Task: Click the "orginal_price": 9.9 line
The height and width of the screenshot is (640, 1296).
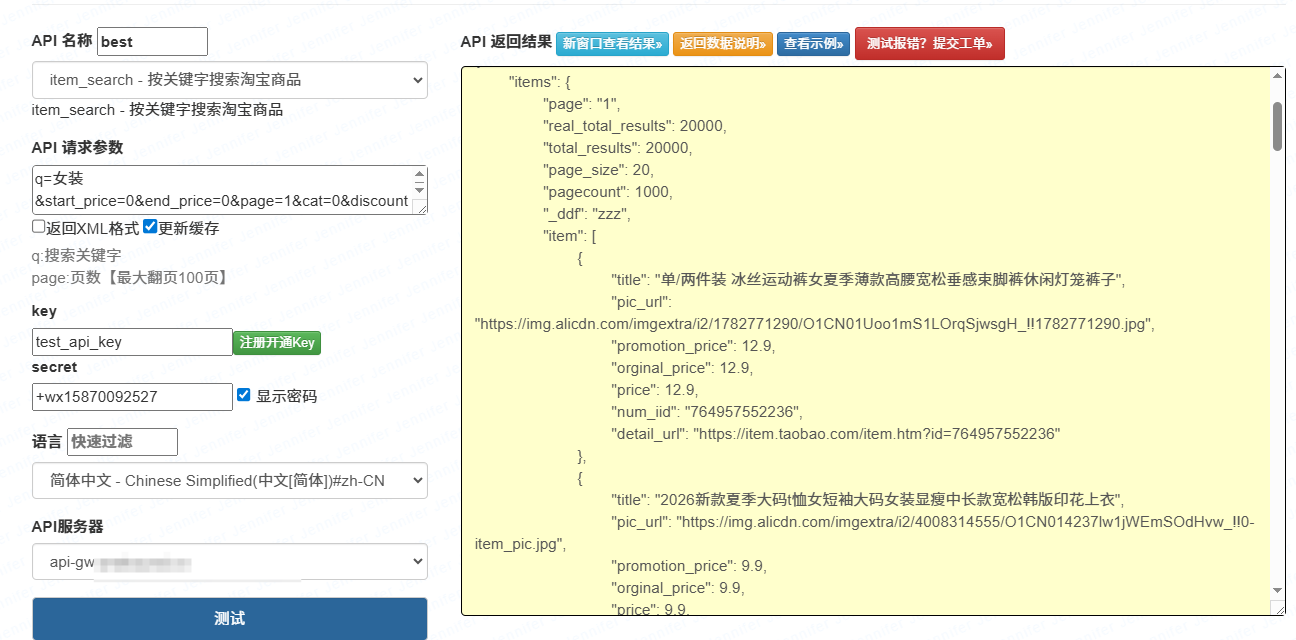Action: coord(677,588)
